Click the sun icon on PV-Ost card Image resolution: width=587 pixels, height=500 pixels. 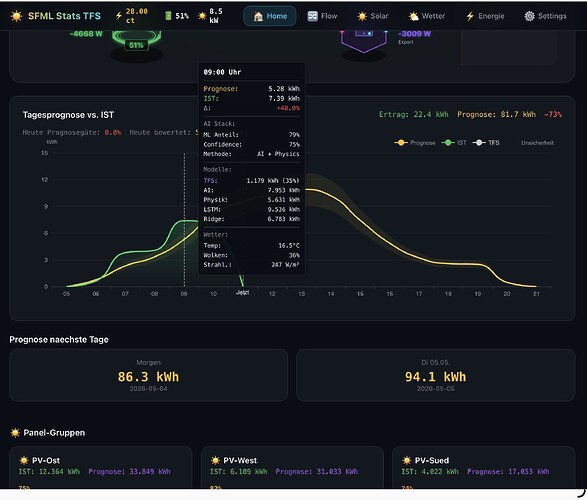coord(24,460)
